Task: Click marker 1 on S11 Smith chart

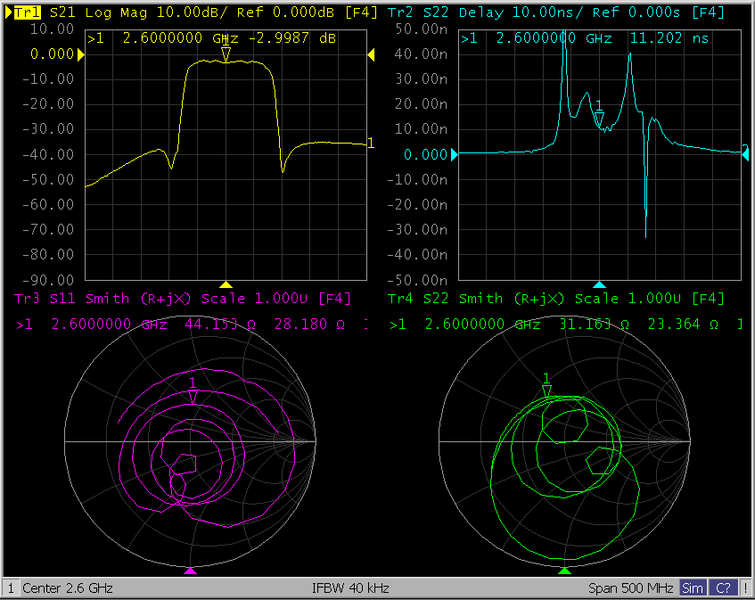Action: coord(193,396)
